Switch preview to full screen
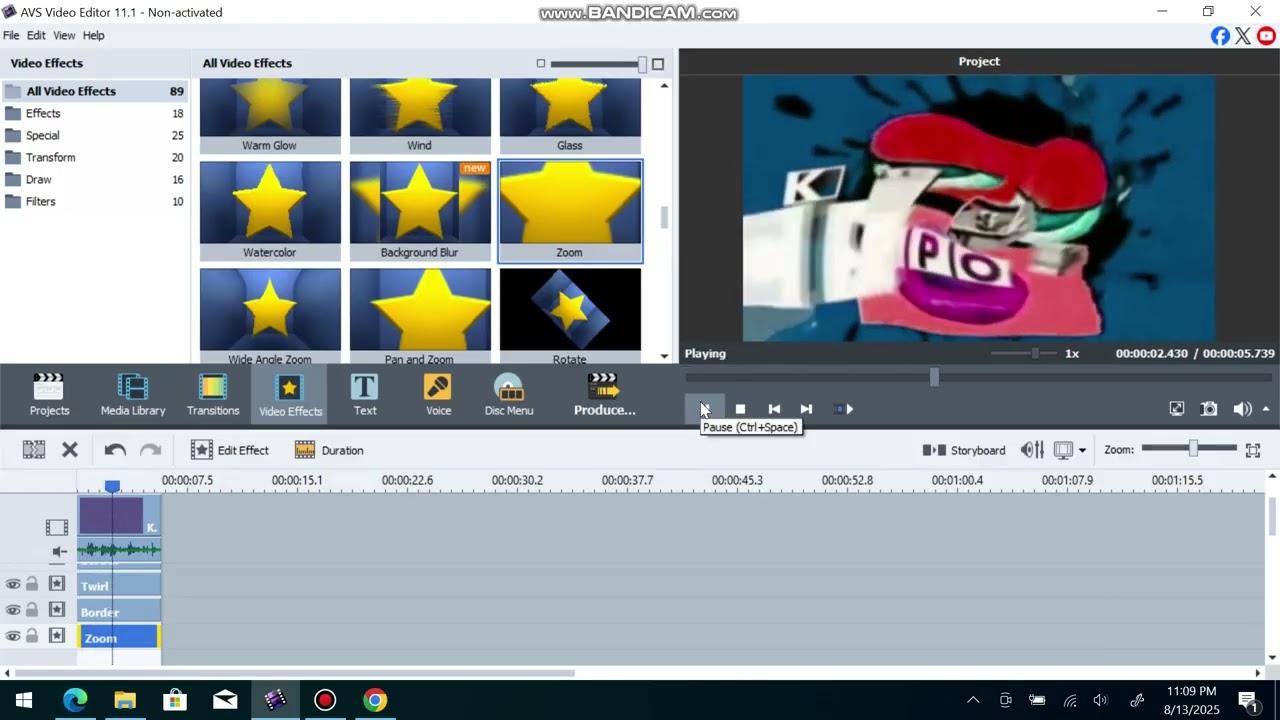Image resolution: width=1280 pixels, height=720 pixels. click(x=1177, y=409)
